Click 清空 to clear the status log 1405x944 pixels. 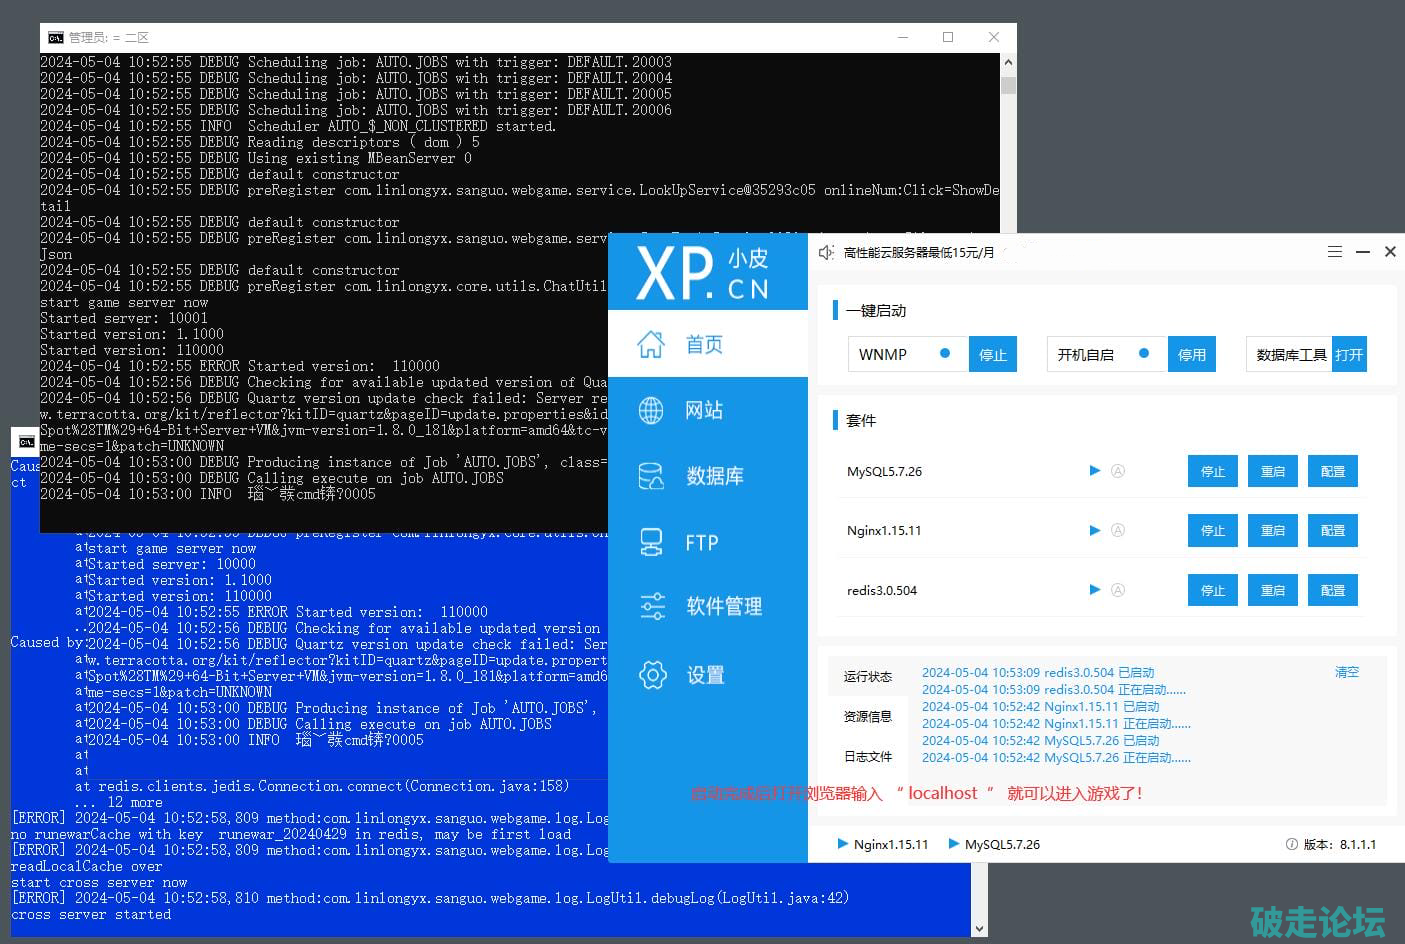[x=1346, y=672]
